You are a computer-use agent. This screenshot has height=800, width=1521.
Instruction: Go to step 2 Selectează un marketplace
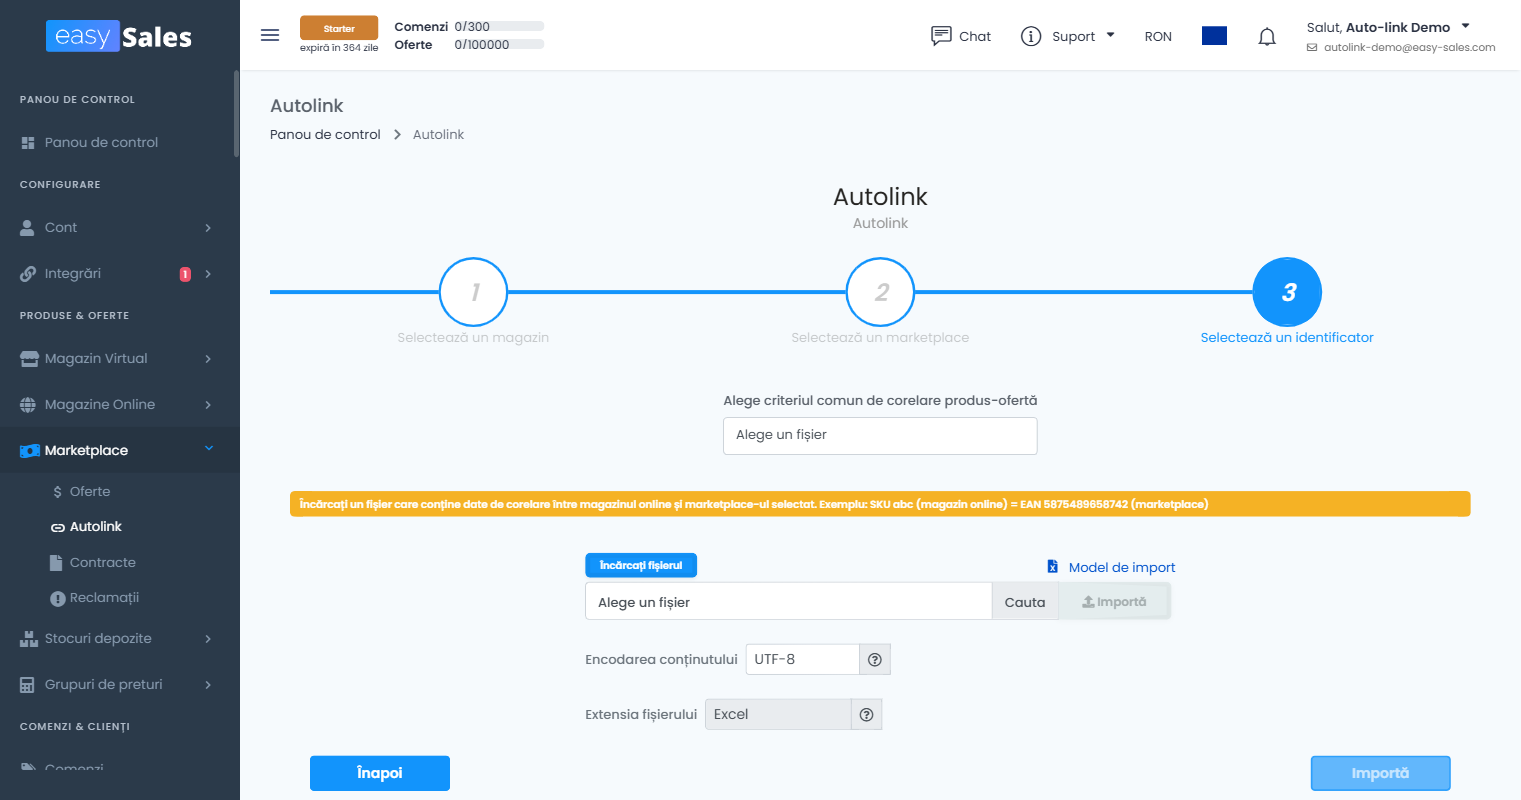point(880,292)
